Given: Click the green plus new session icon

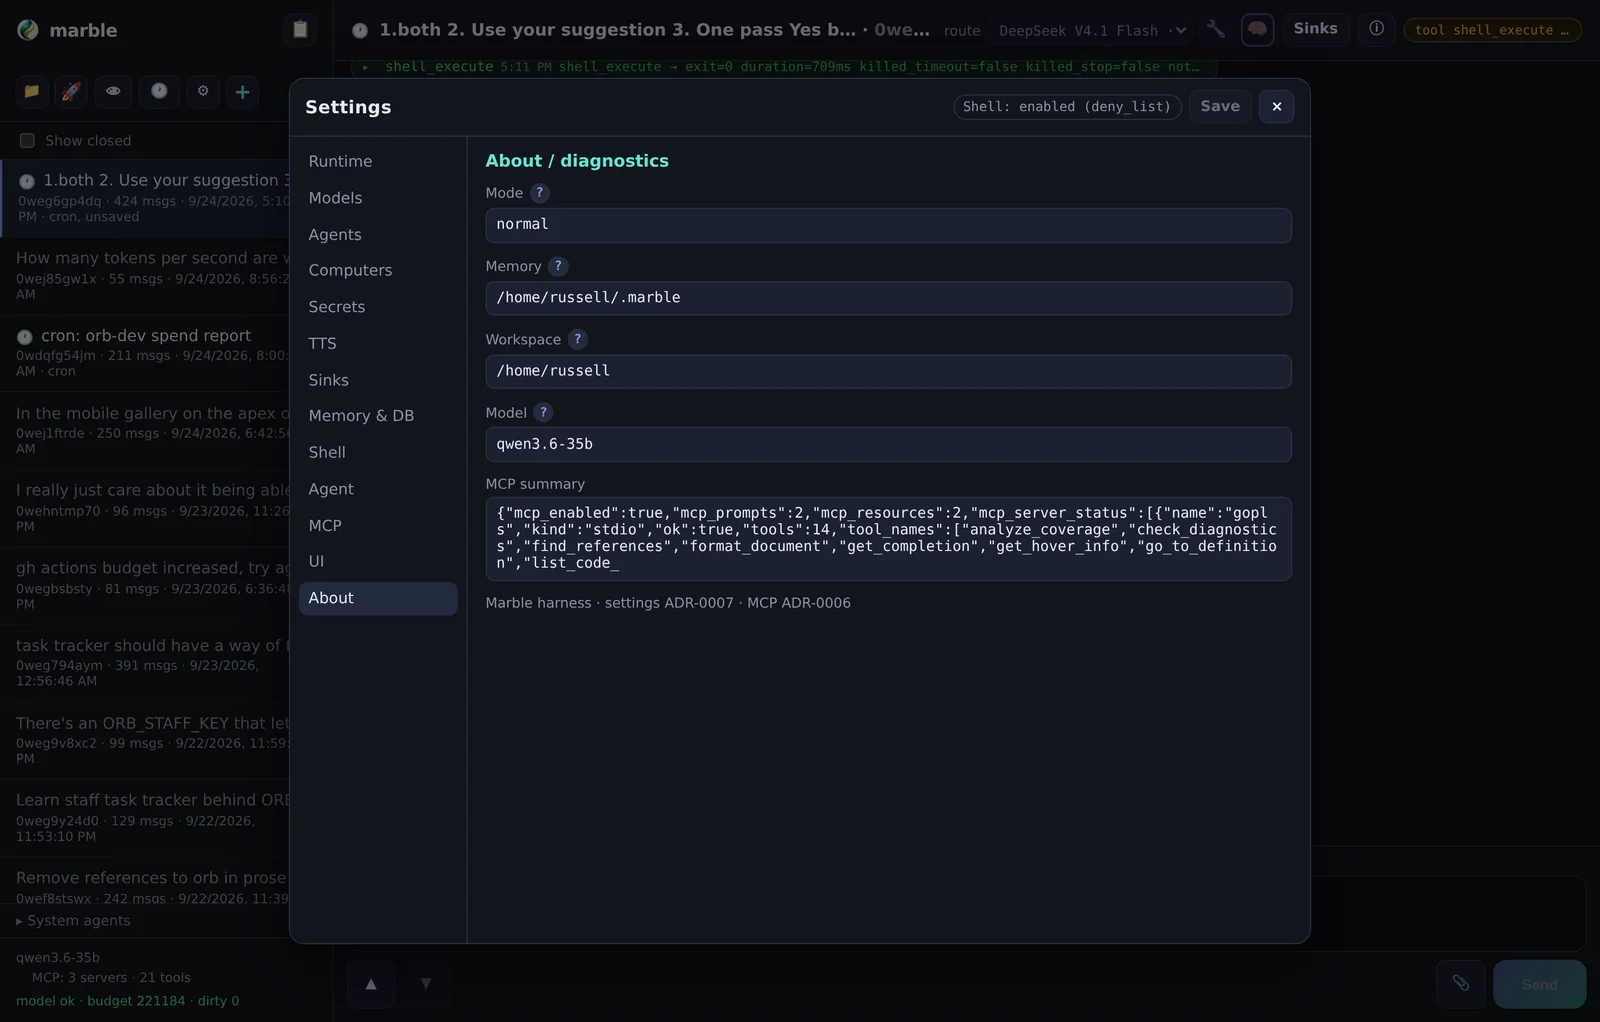Looking at the screenshot, I should point(242,92).
